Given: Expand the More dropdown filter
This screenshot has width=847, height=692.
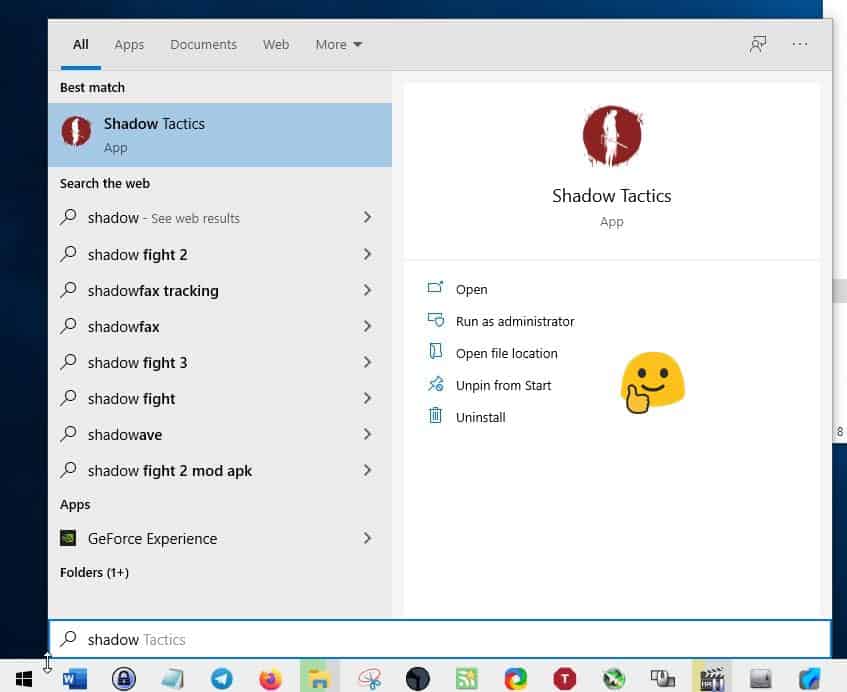Looking at the screenshot, I should (x=338, y=44).
